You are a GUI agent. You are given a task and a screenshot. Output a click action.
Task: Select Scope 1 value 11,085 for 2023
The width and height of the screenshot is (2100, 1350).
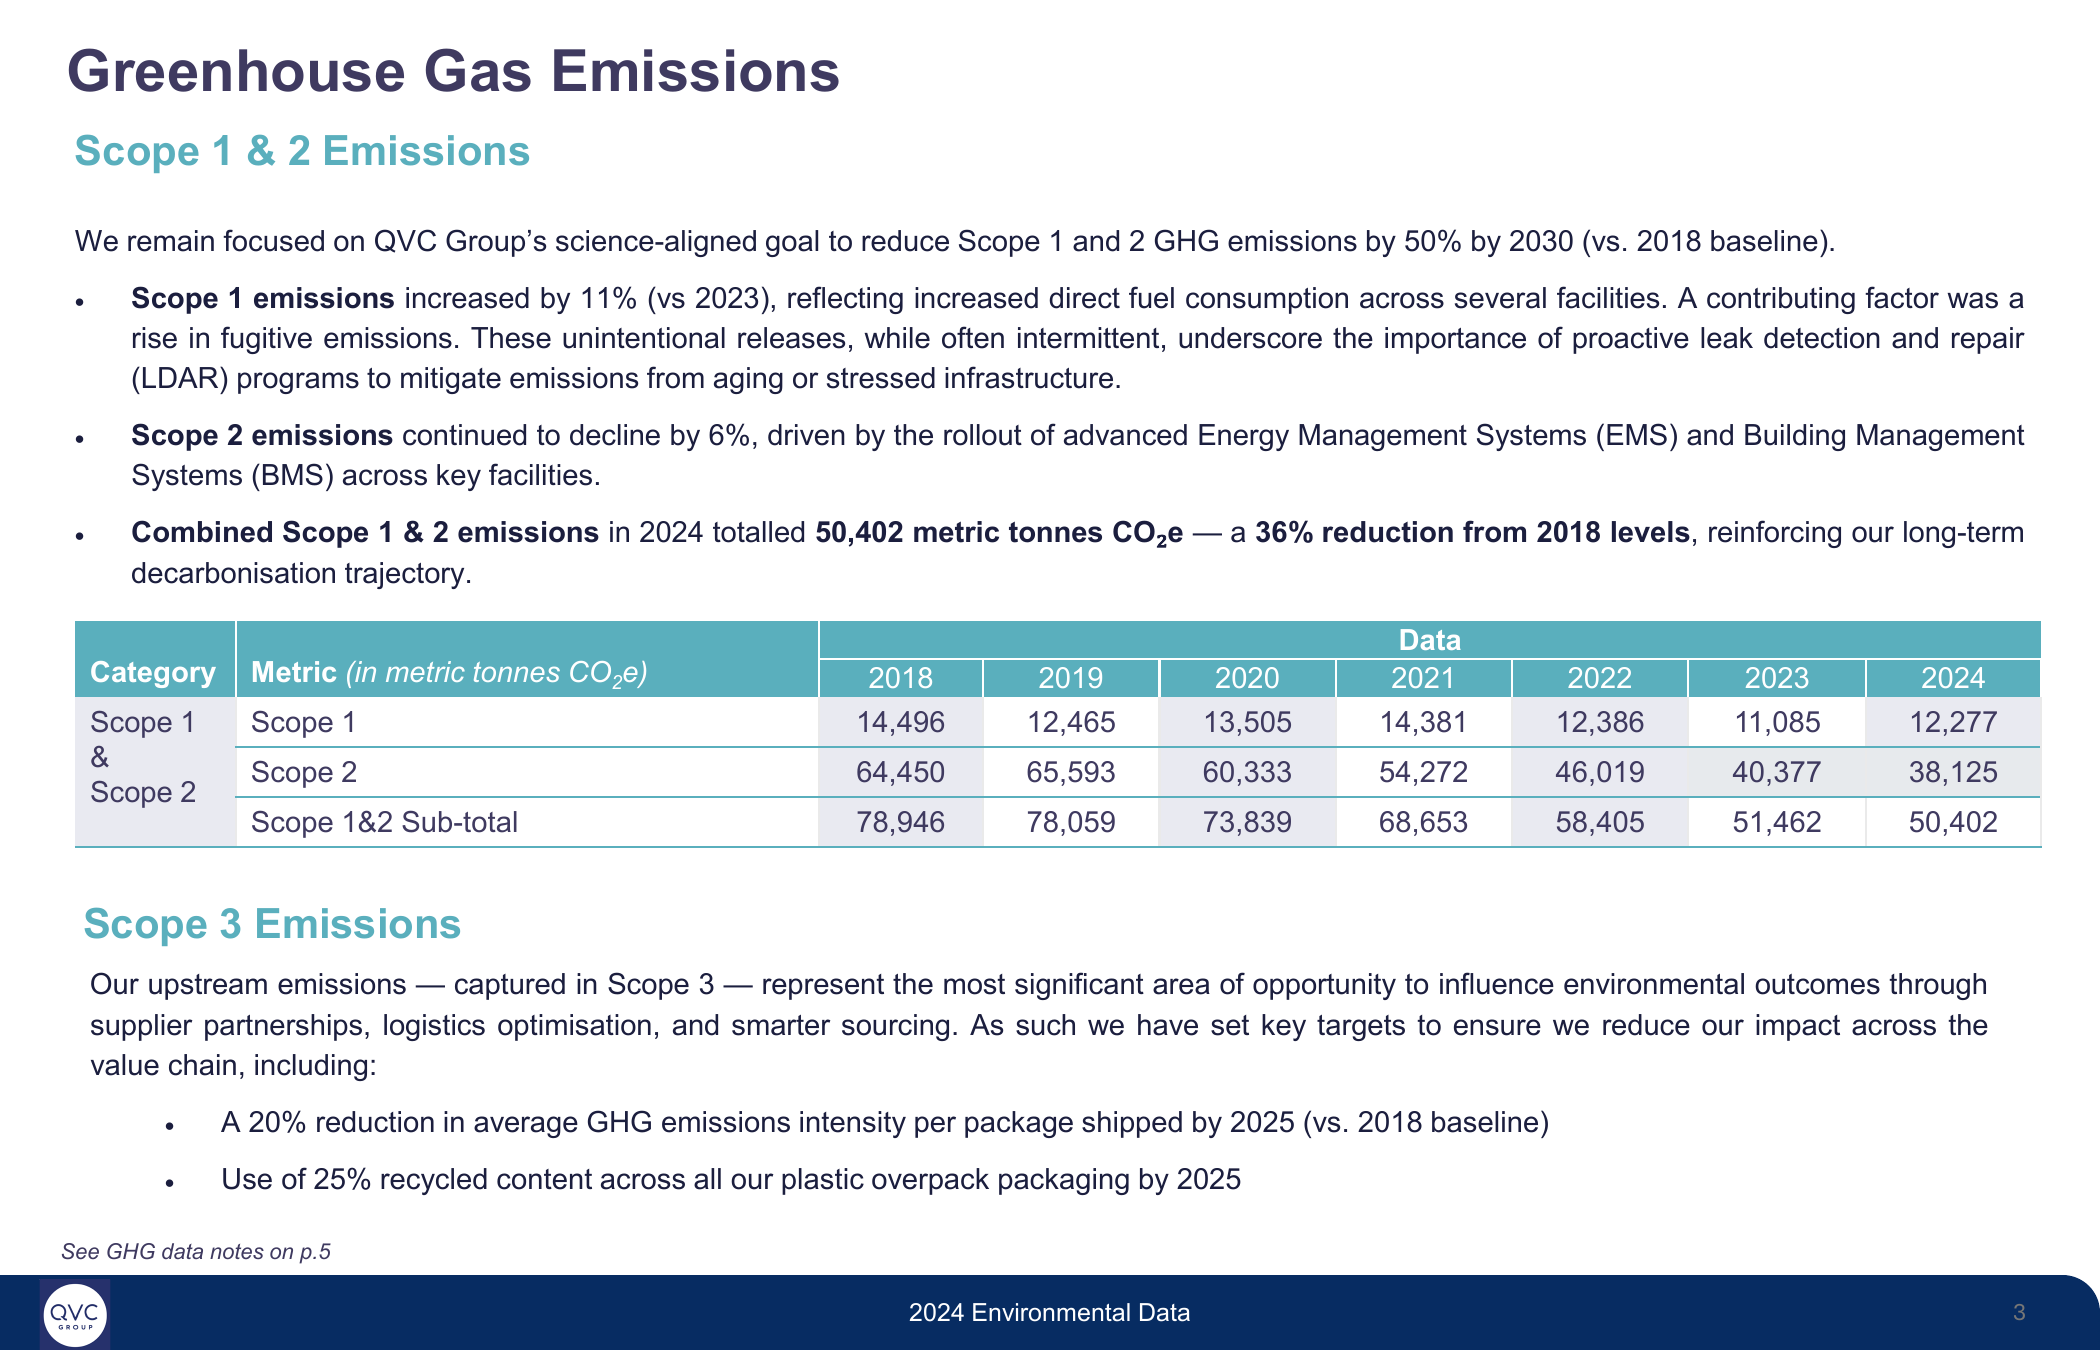1777,722
